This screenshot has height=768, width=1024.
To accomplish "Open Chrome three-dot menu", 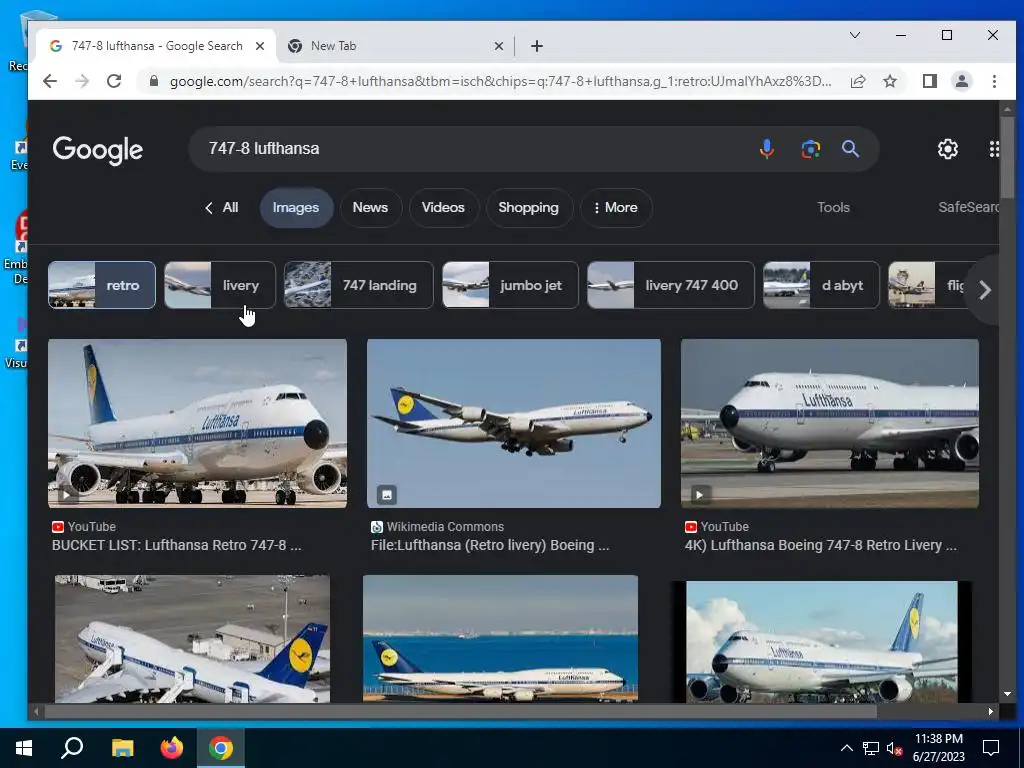I will (994, 81).
